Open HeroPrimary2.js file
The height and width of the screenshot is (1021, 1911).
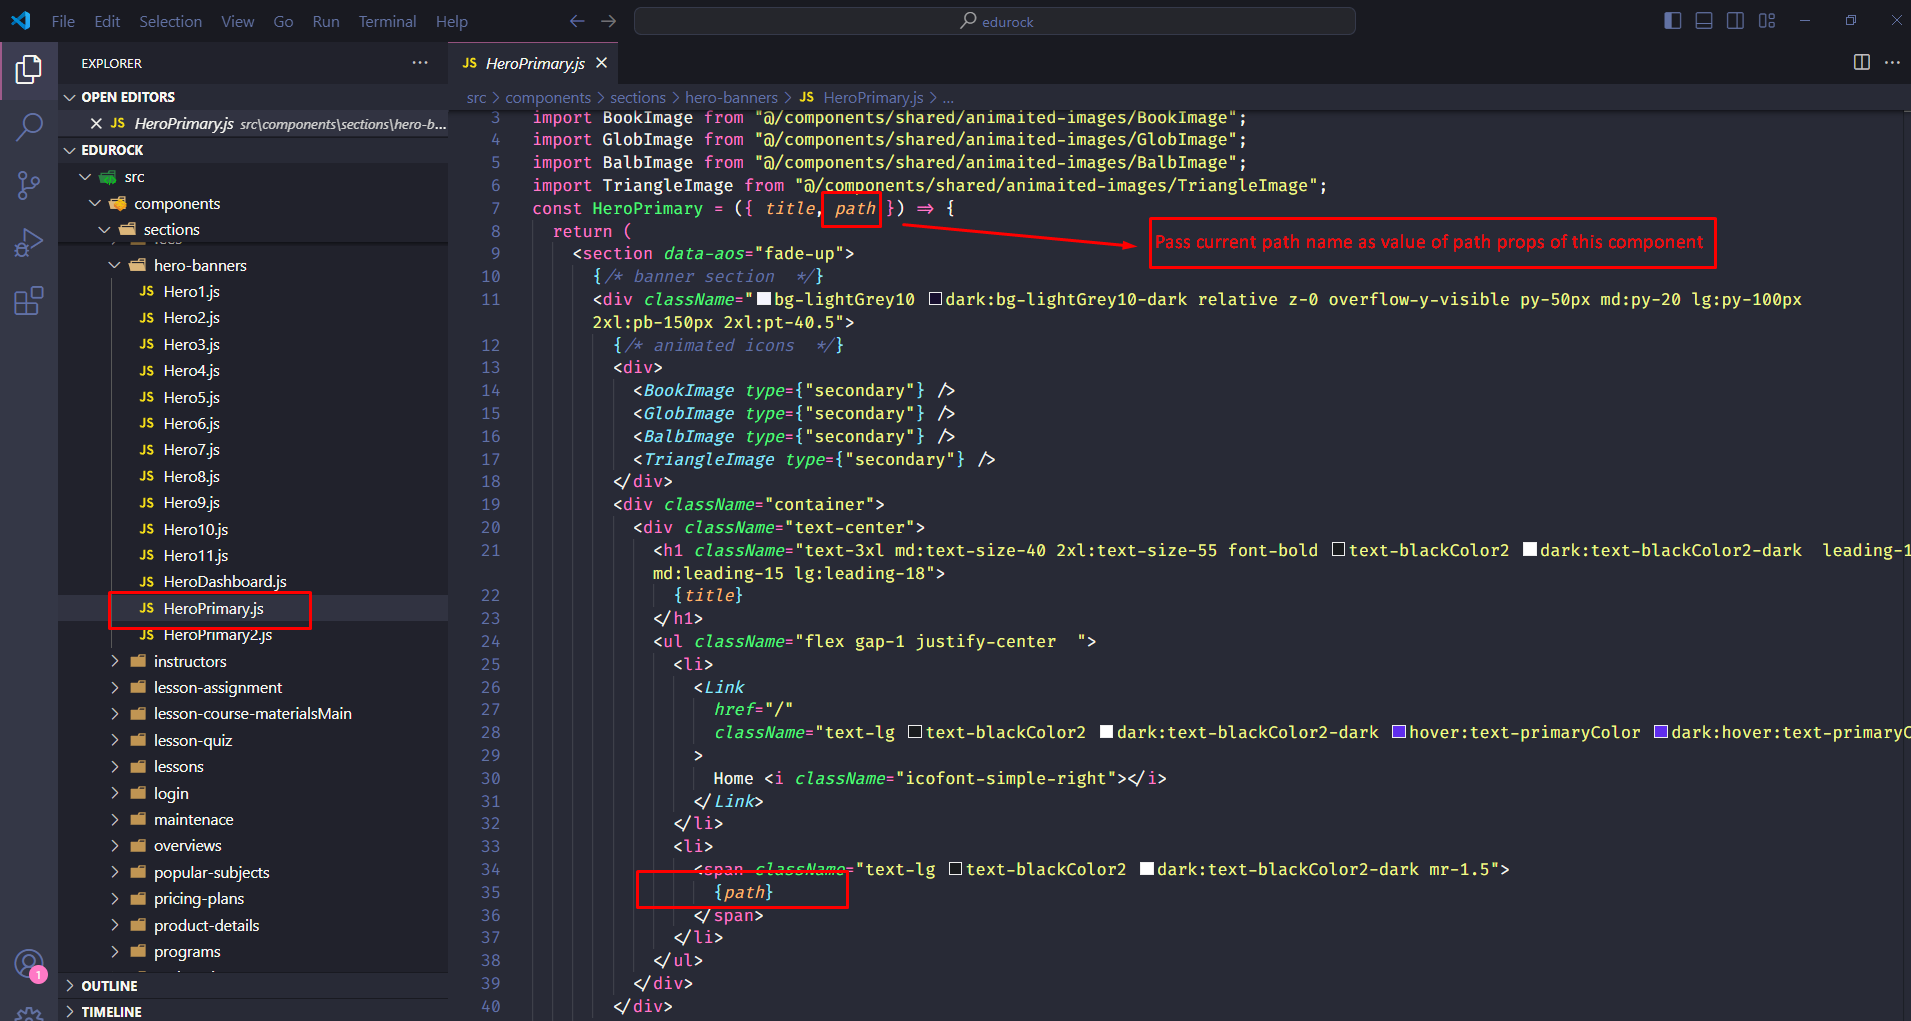(253, 634)
